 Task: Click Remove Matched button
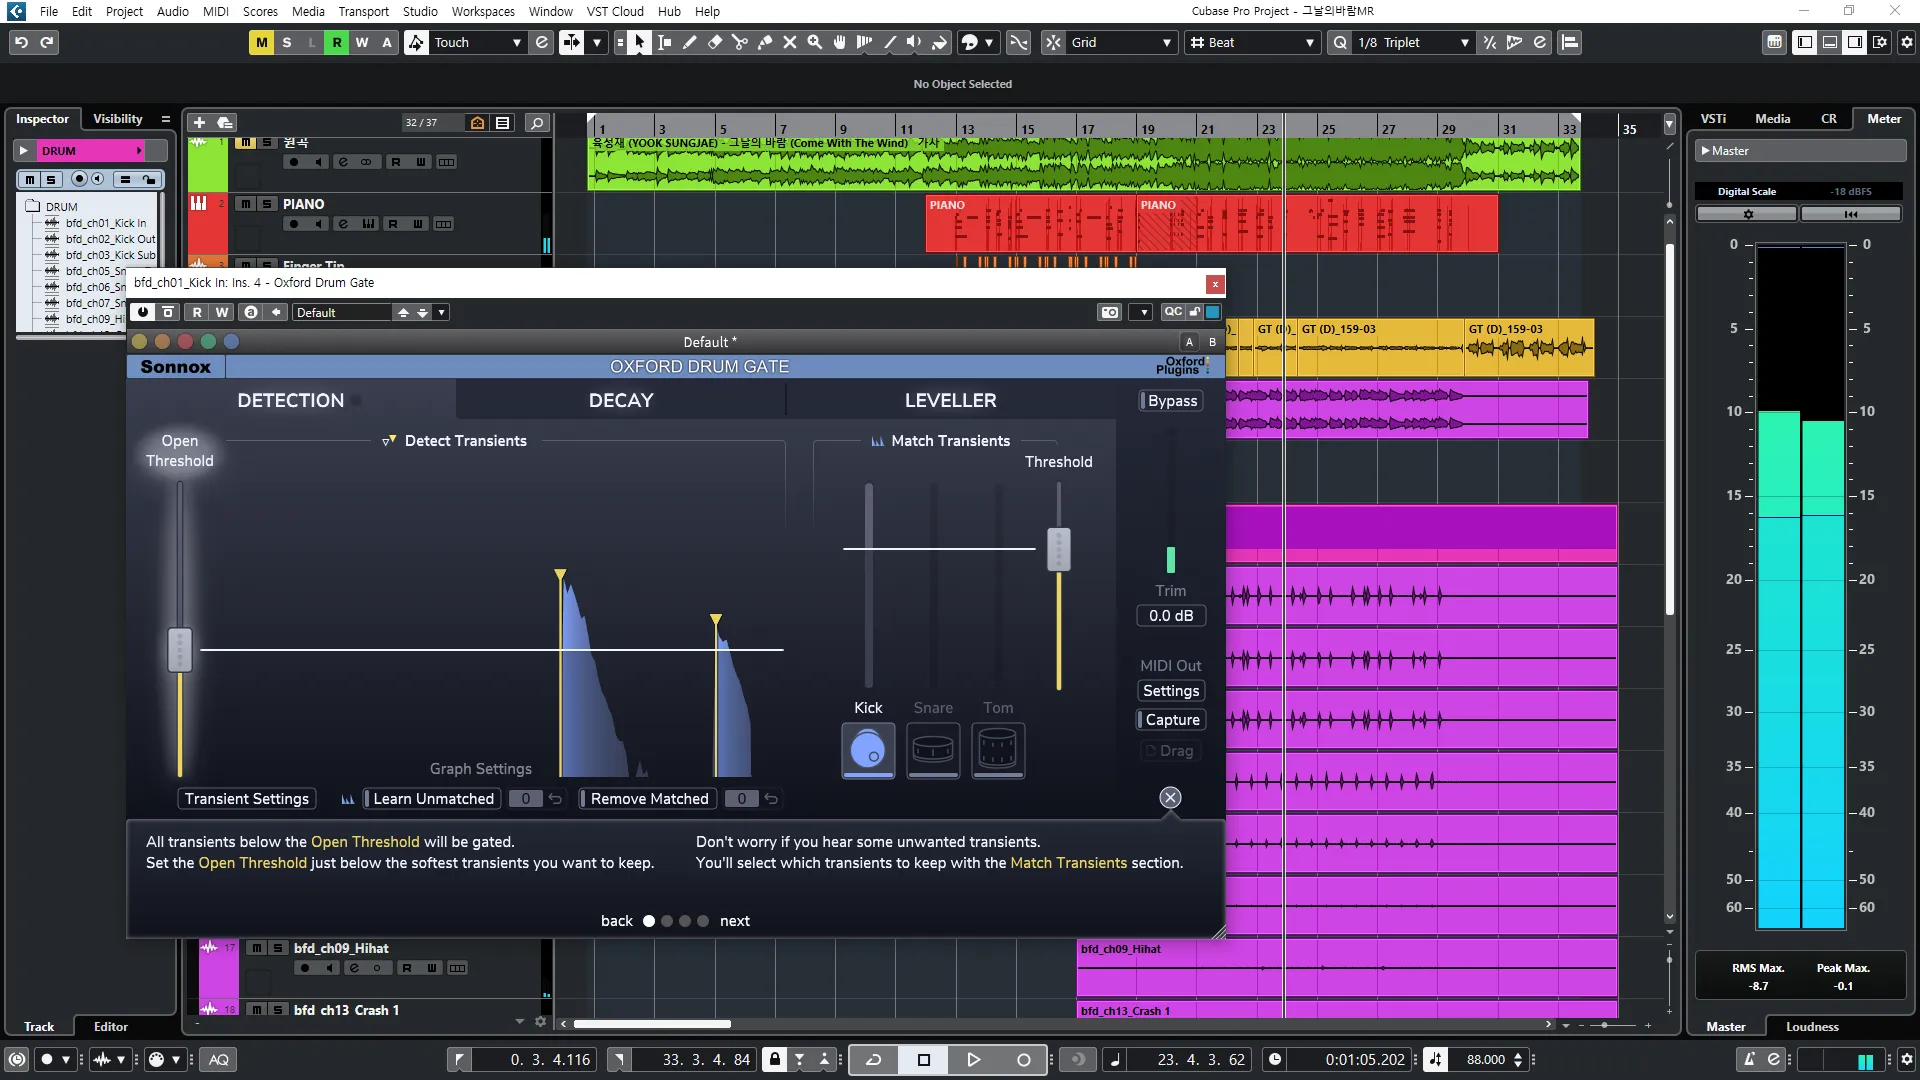coord(649,798)
